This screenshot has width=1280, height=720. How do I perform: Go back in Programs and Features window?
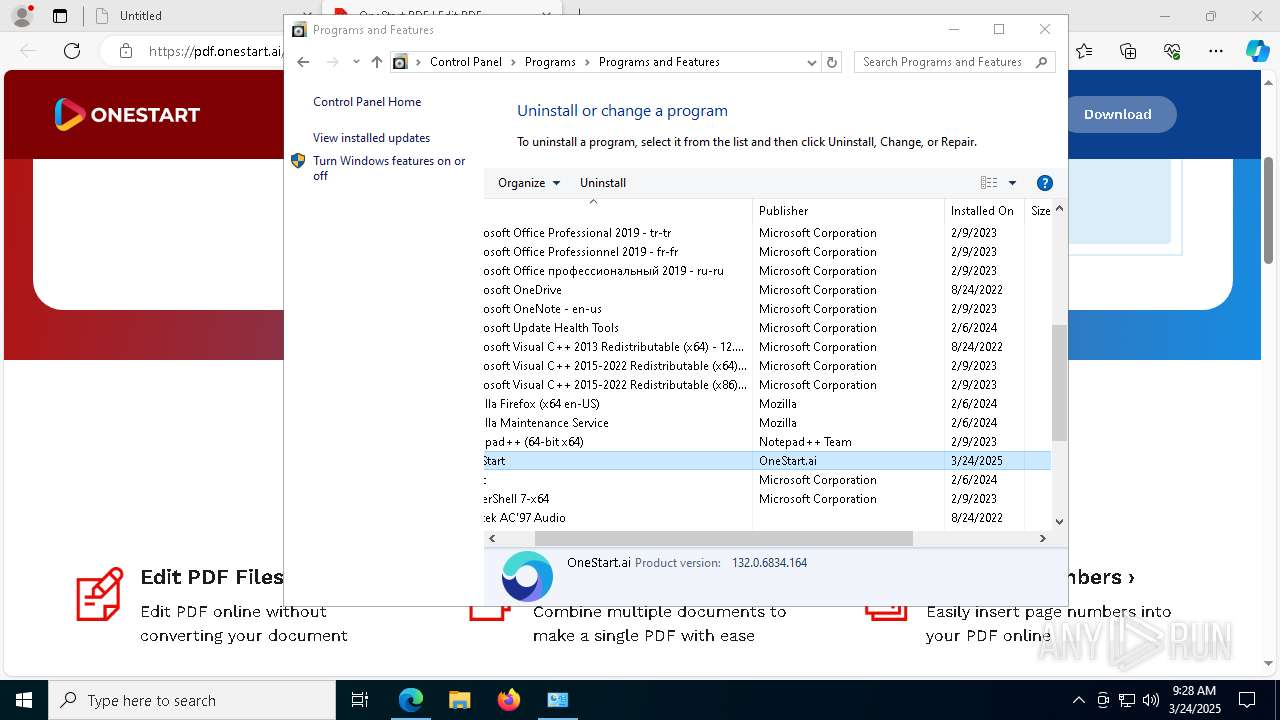point(303,62)
